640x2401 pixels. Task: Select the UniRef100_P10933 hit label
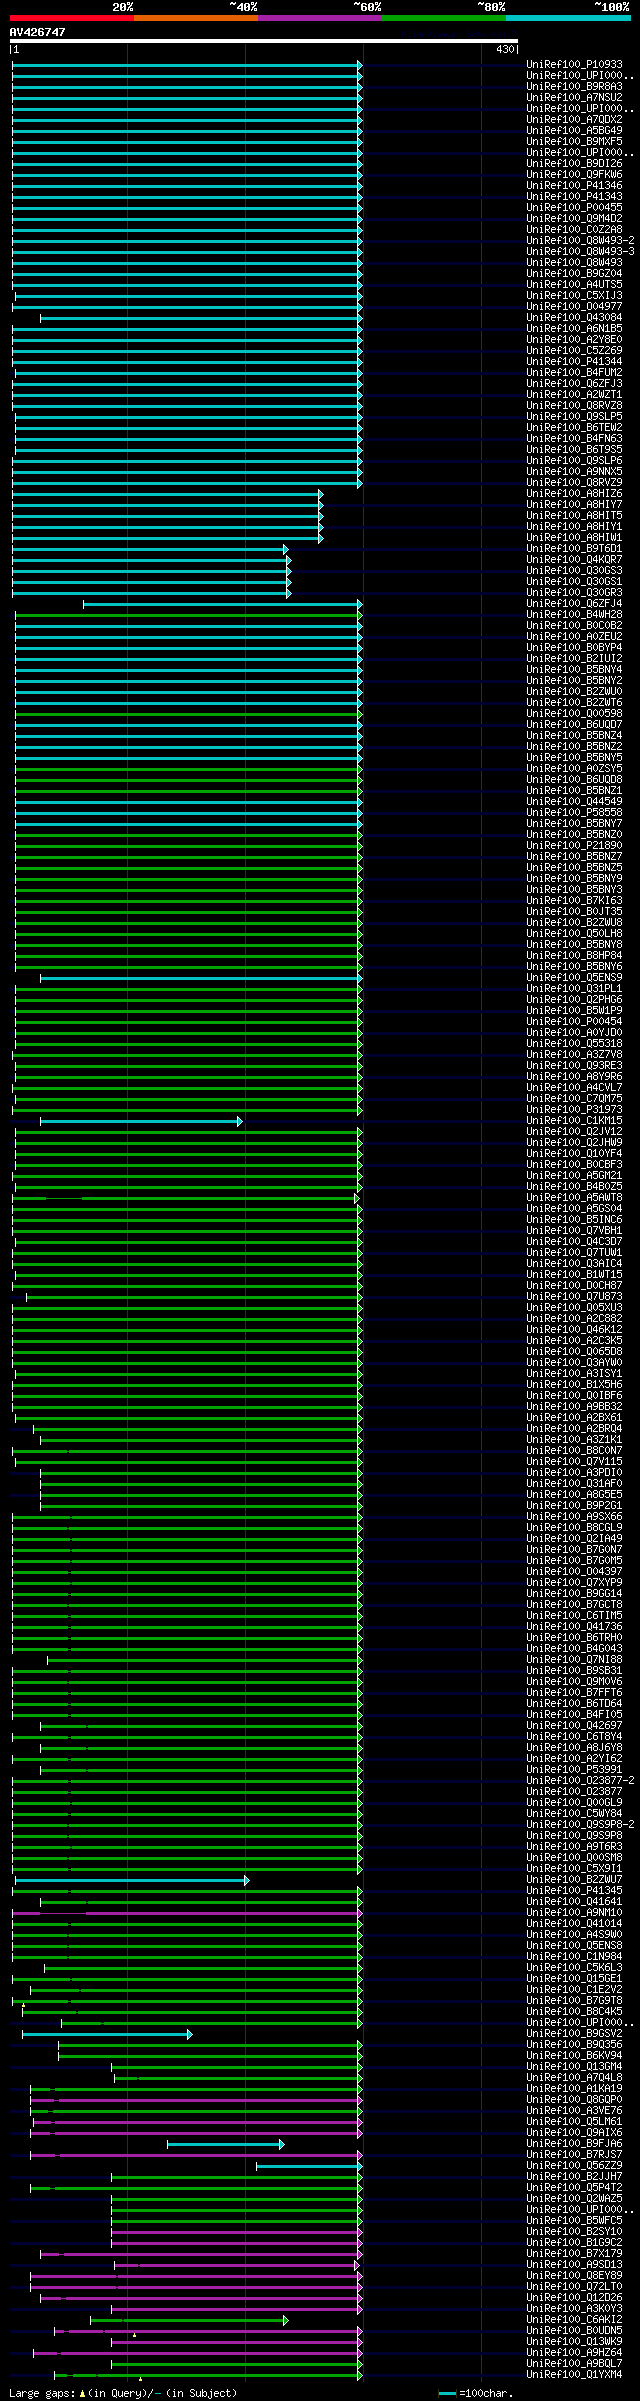pos(574,65)
